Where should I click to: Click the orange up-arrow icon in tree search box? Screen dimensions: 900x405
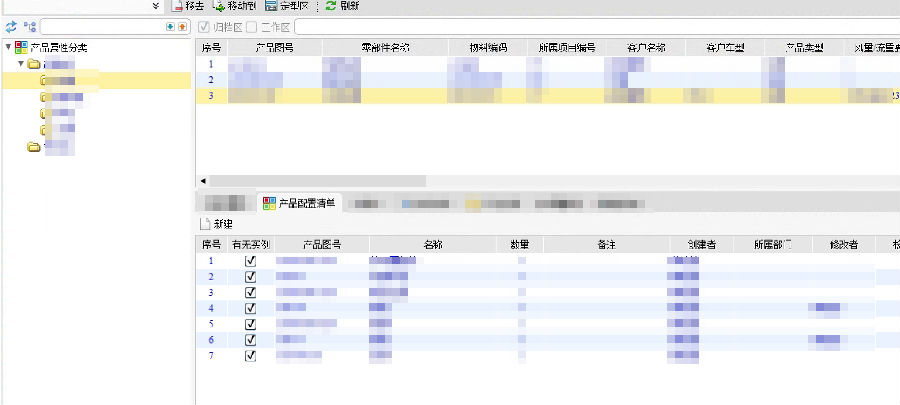(182, 26)
